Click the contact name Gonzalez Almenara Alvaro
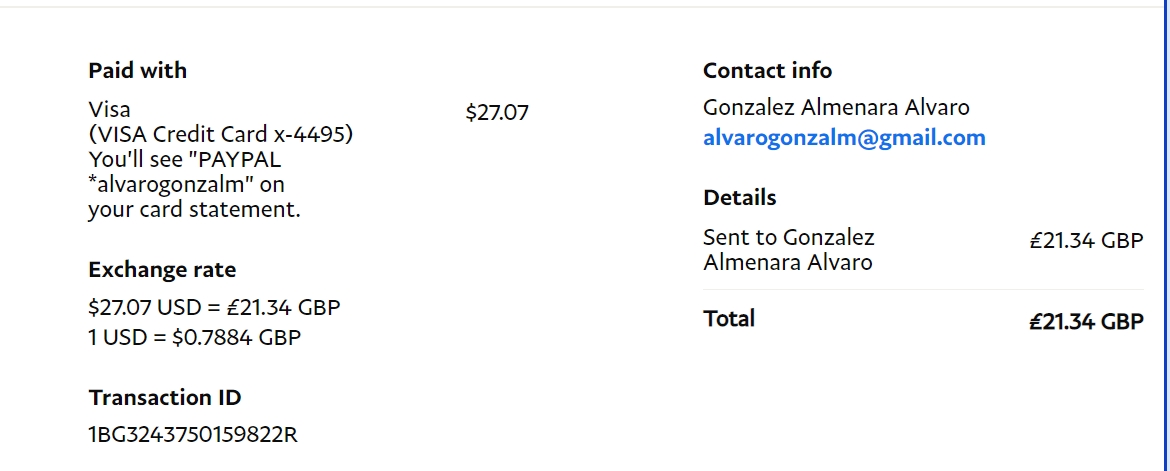Image resolution: width=1170 pixels, height=471 pixels. [836, 107]
